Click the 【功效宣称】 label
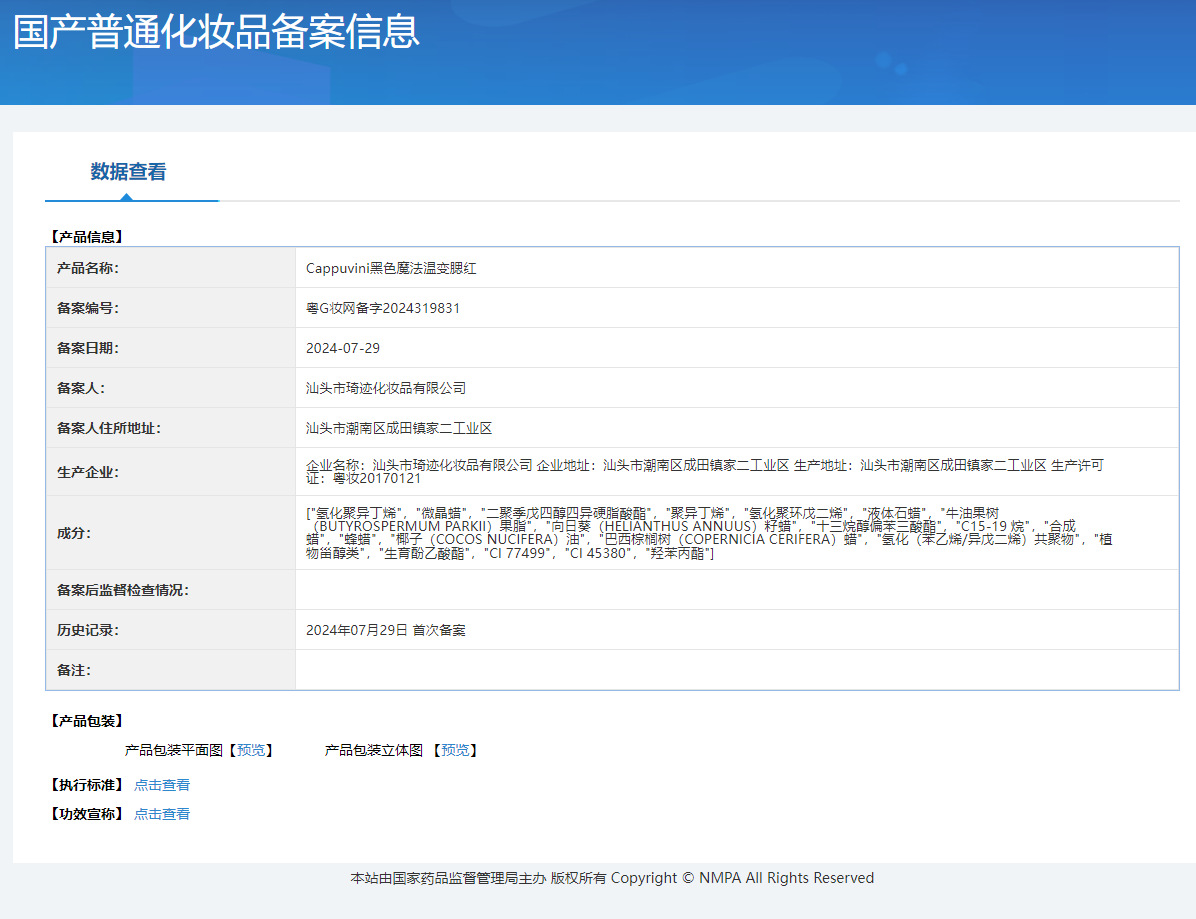 (x=86, y=814)
